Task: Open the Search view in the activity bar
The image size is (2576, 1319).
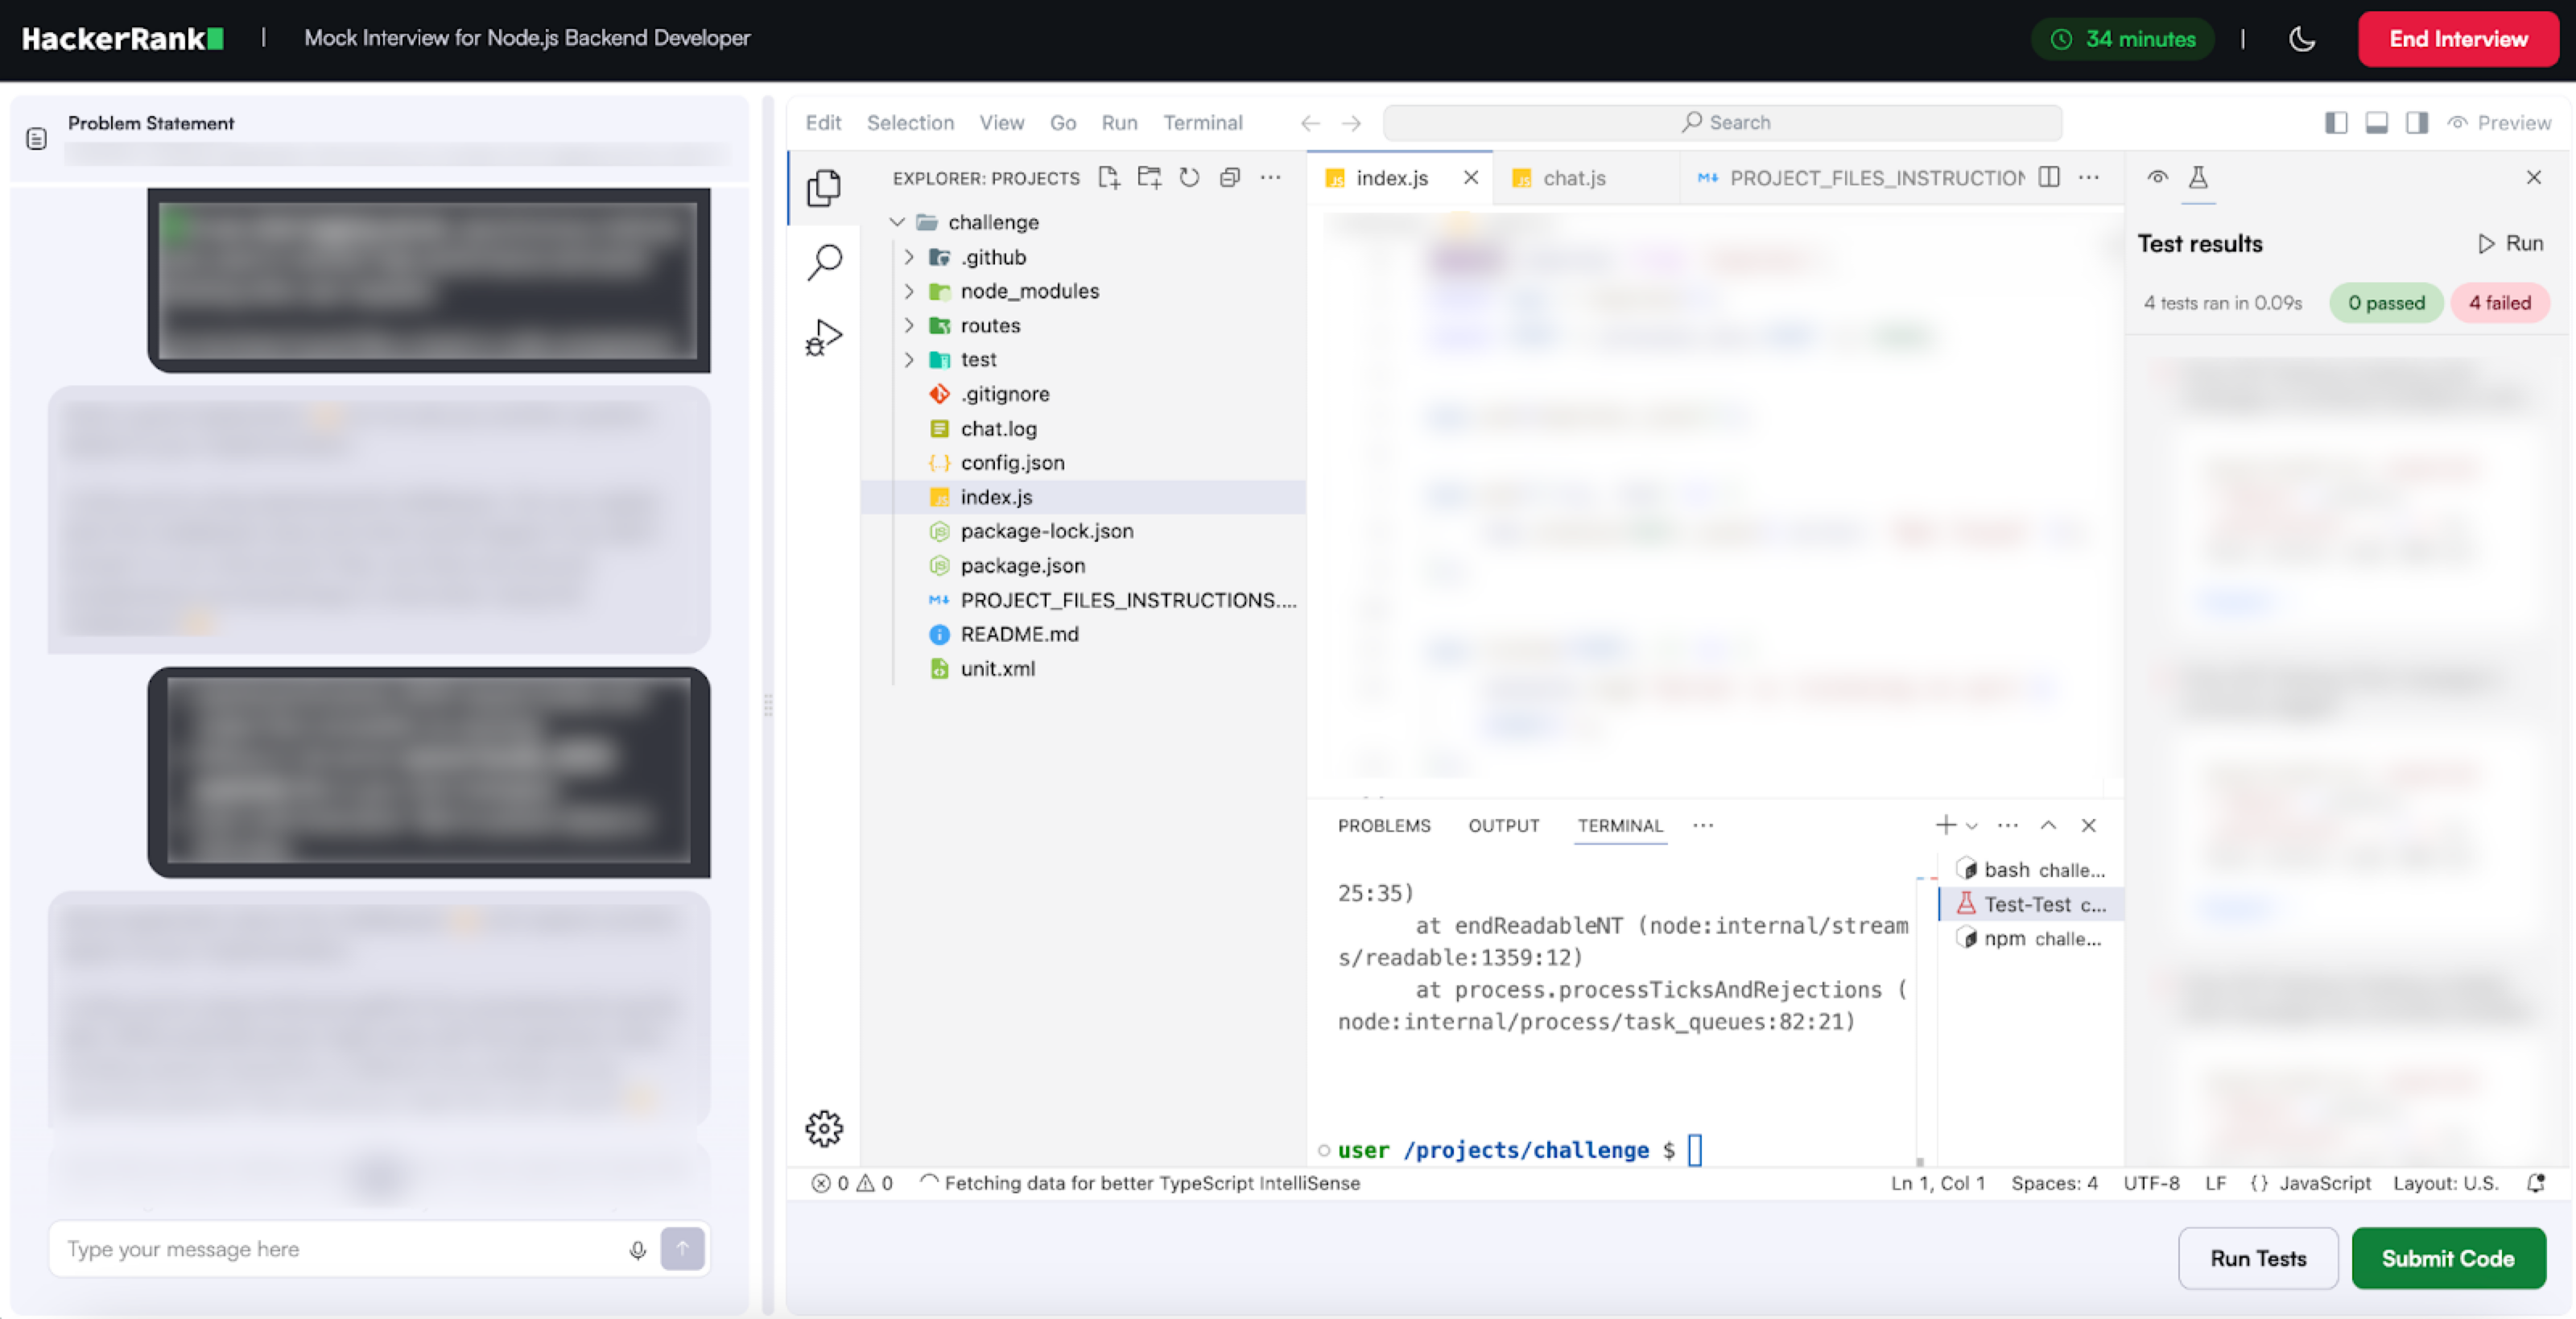Action: pos(824,261)
